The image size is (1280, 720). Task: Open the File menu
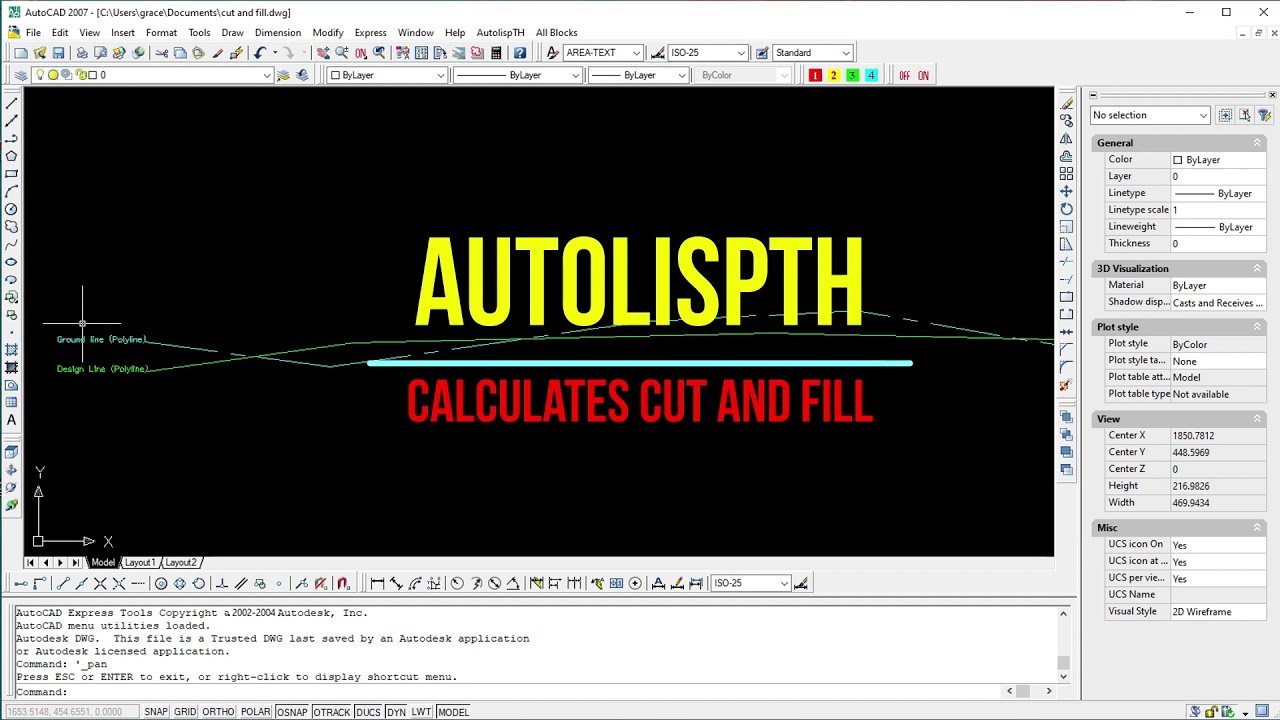click(33, 32)
